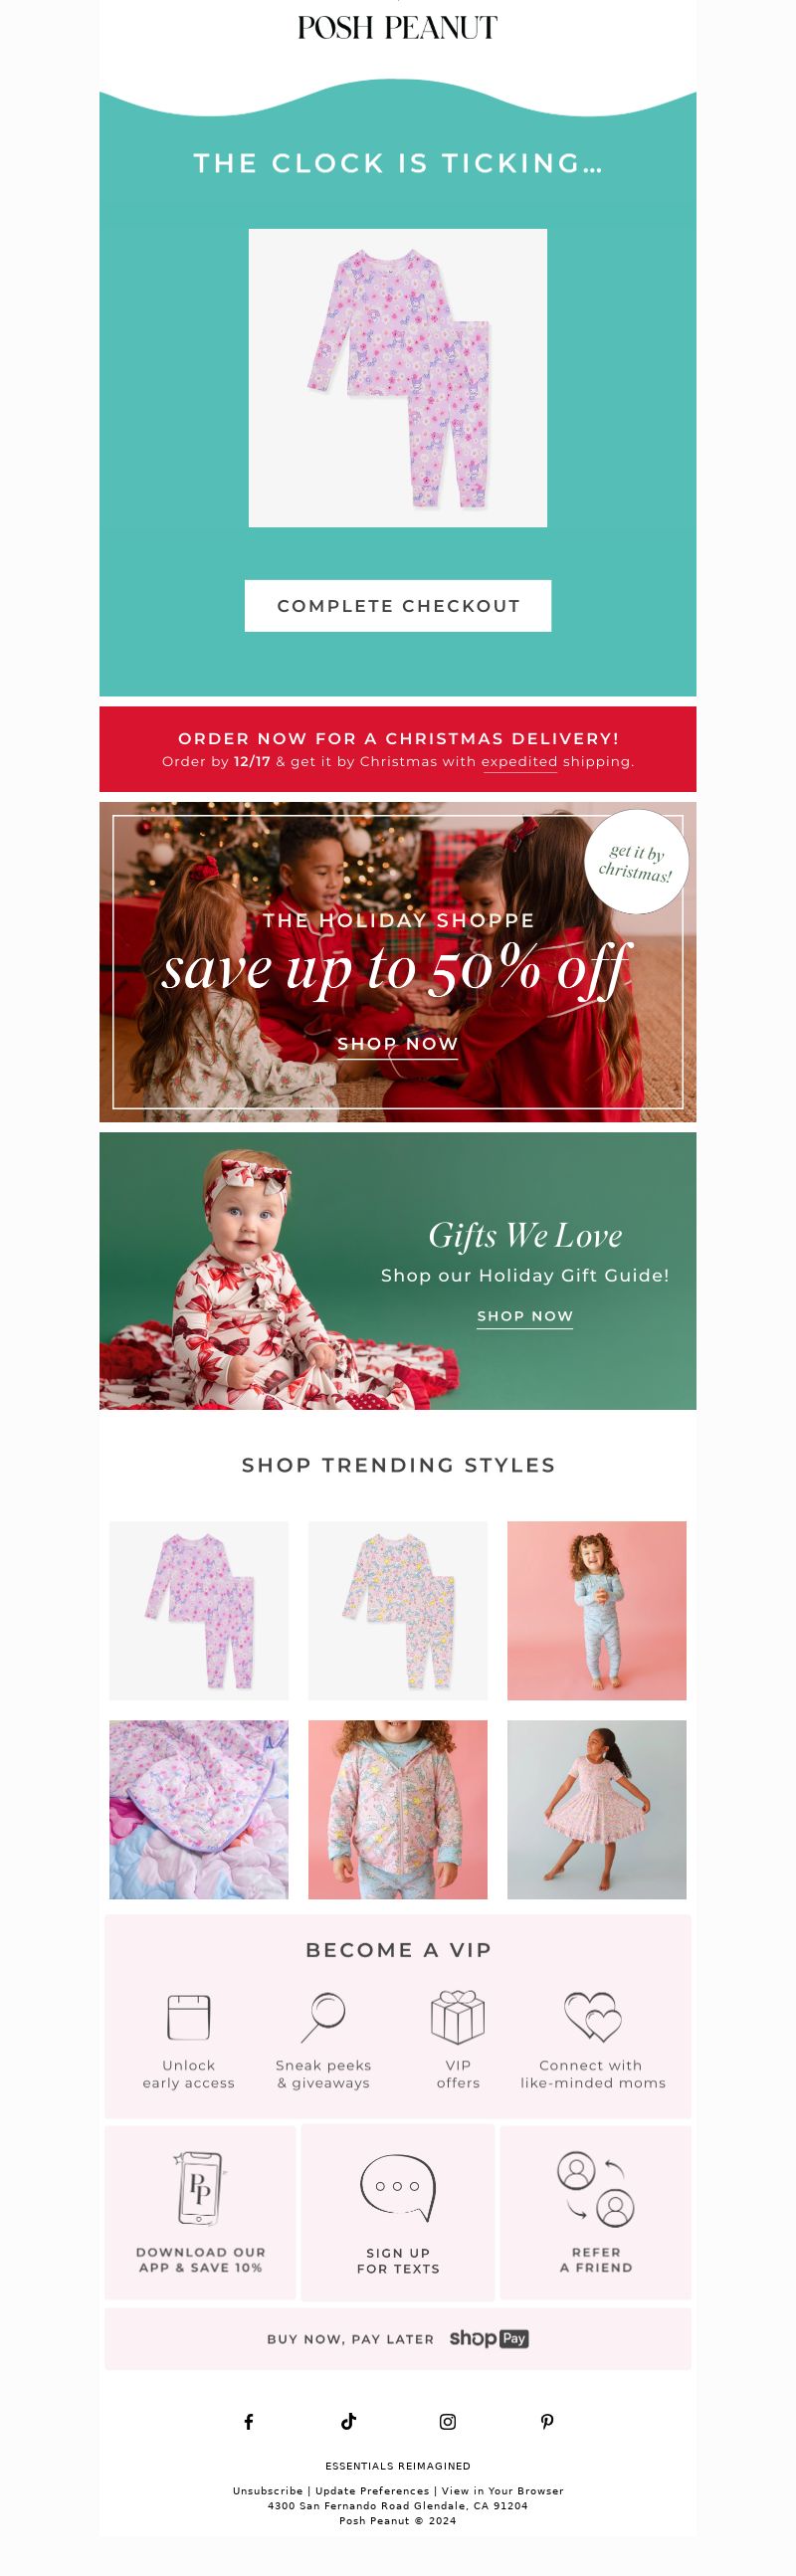
Task: Select the Sign Up for Texts speech bubble icon
Action: 398,2187
